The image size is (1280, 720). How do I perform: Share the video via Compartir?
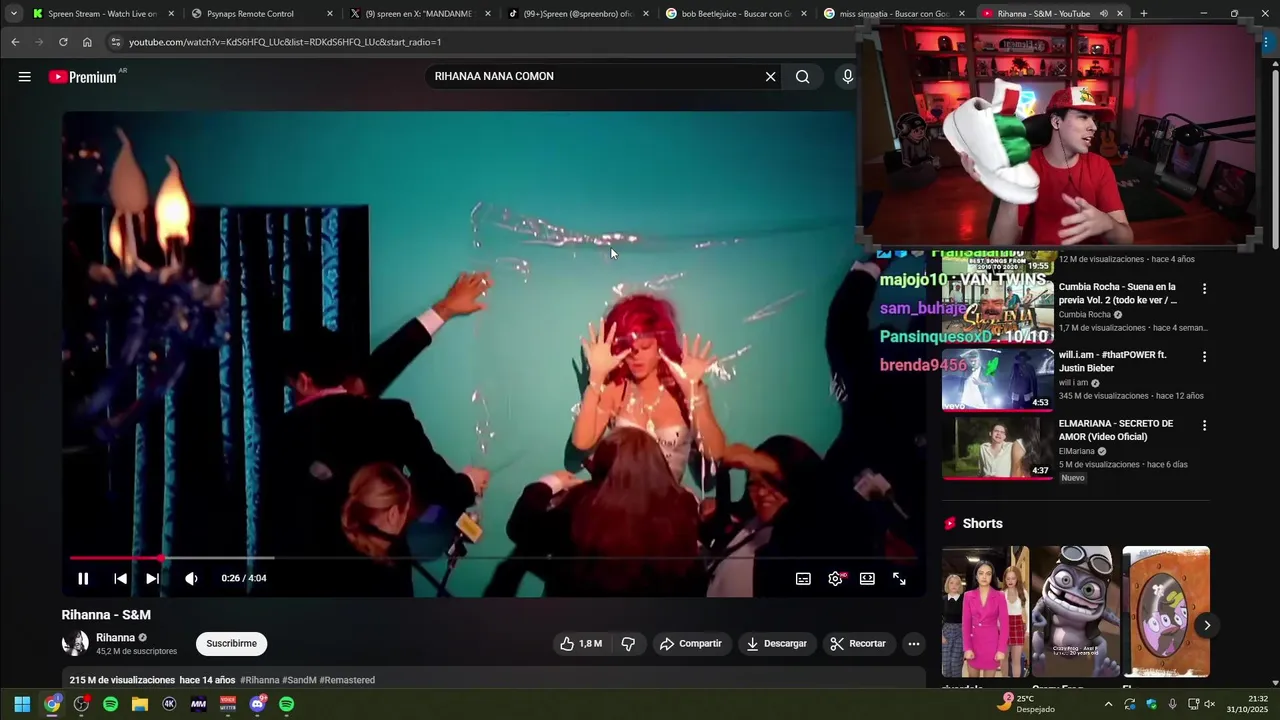coord(690,644)
